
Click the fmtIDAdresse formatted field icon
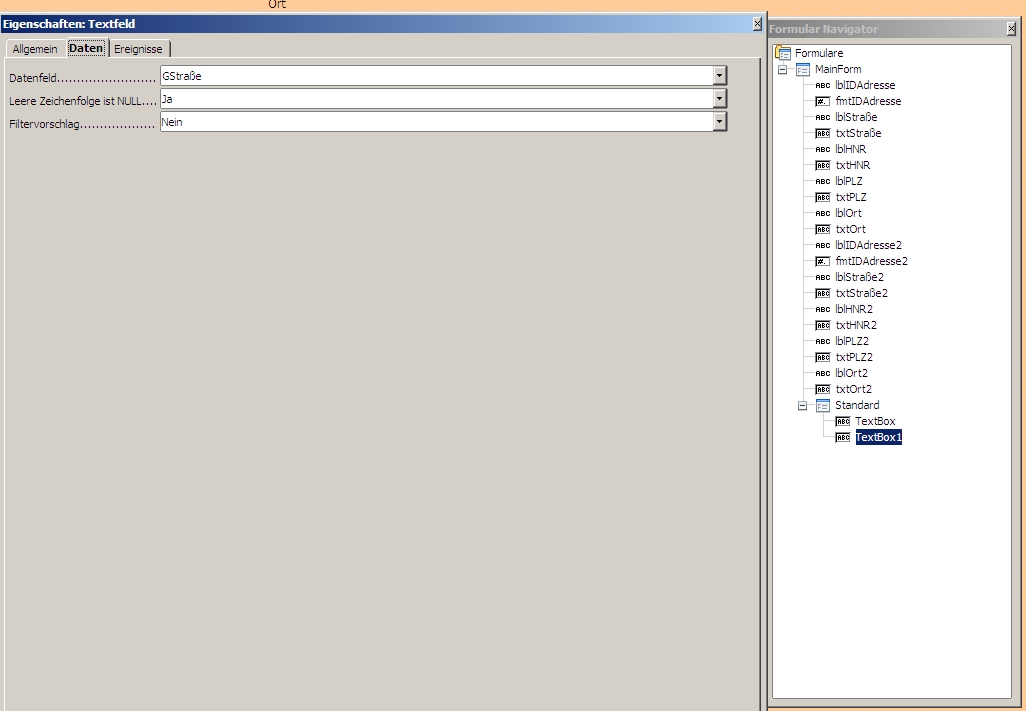[822, 101]
